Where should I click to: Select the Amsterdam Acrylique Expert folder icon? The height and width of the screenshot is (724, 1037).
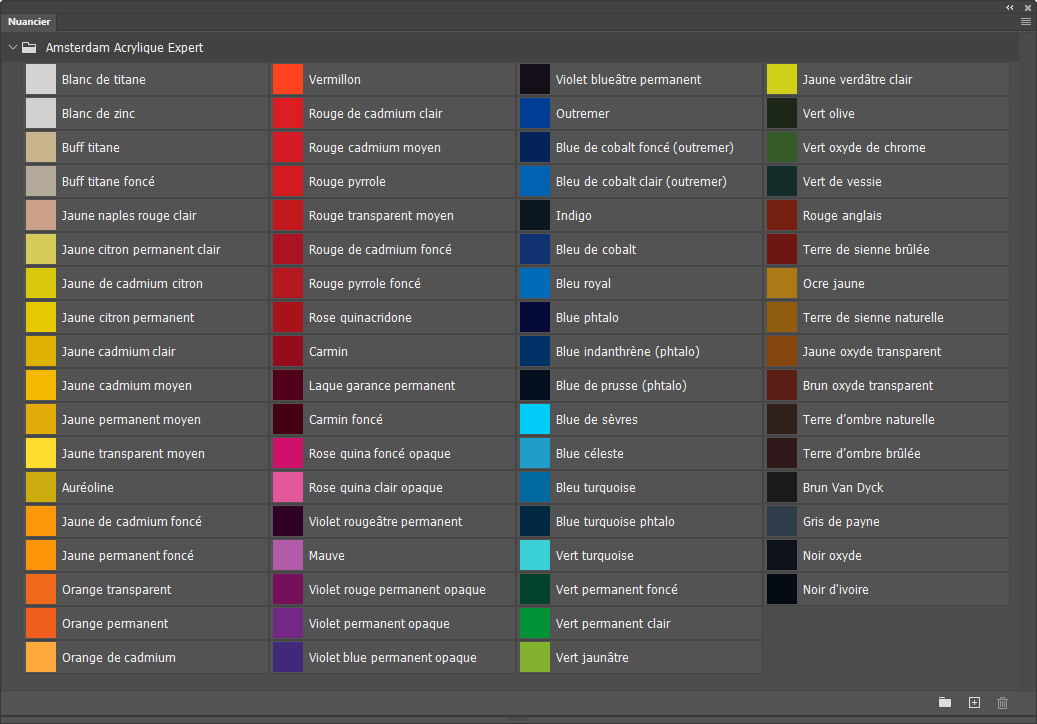[x=29, y=48]
